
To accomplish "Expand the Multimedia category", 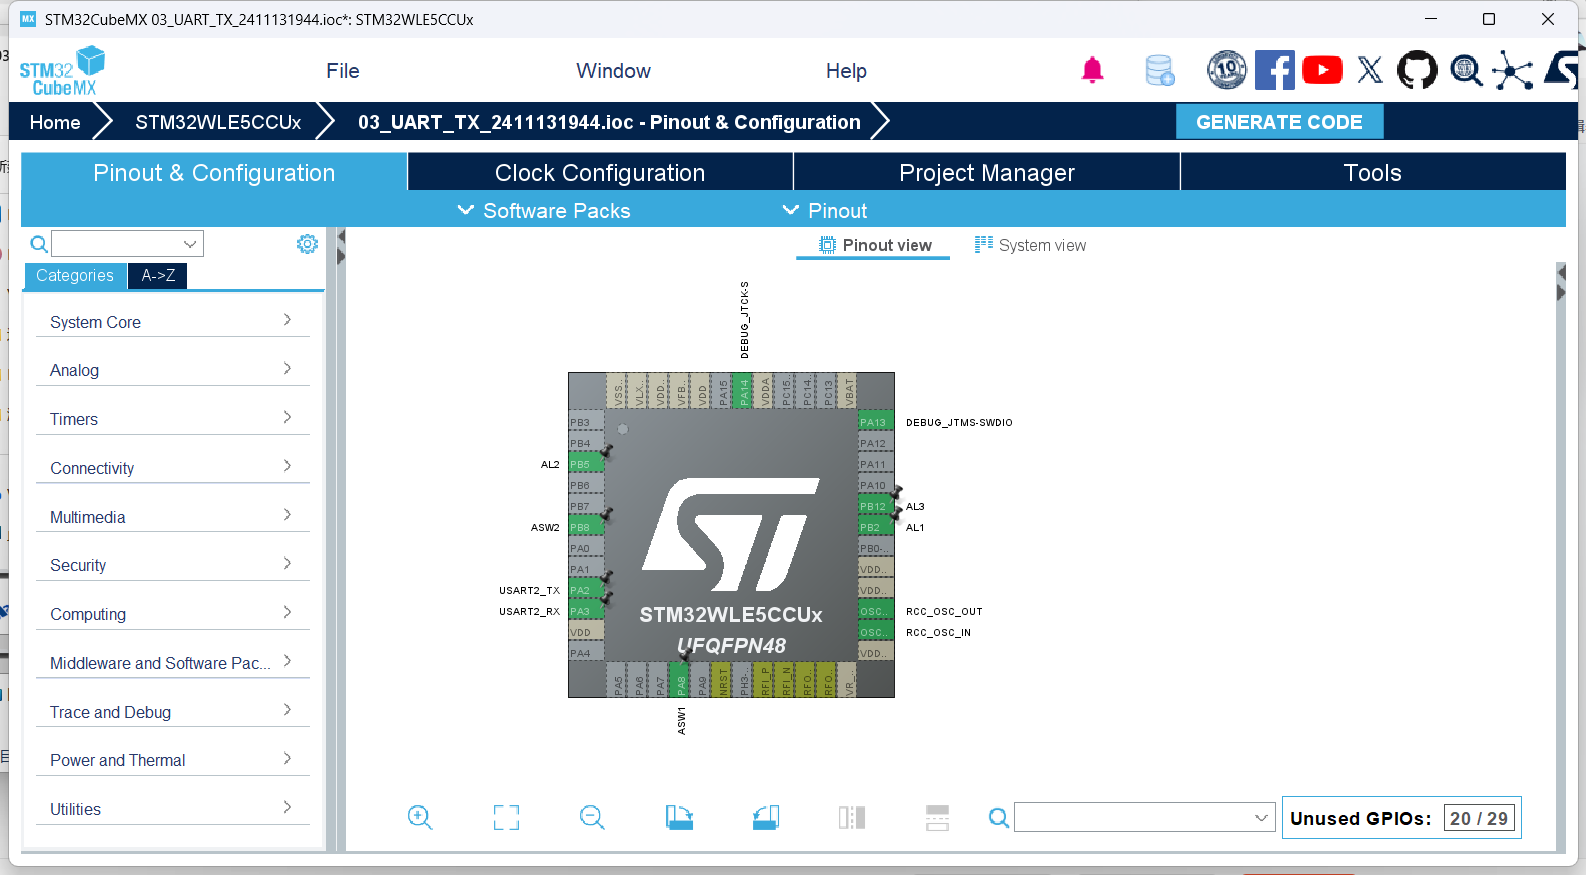I will pyautogui.click(x=172, y=516).
